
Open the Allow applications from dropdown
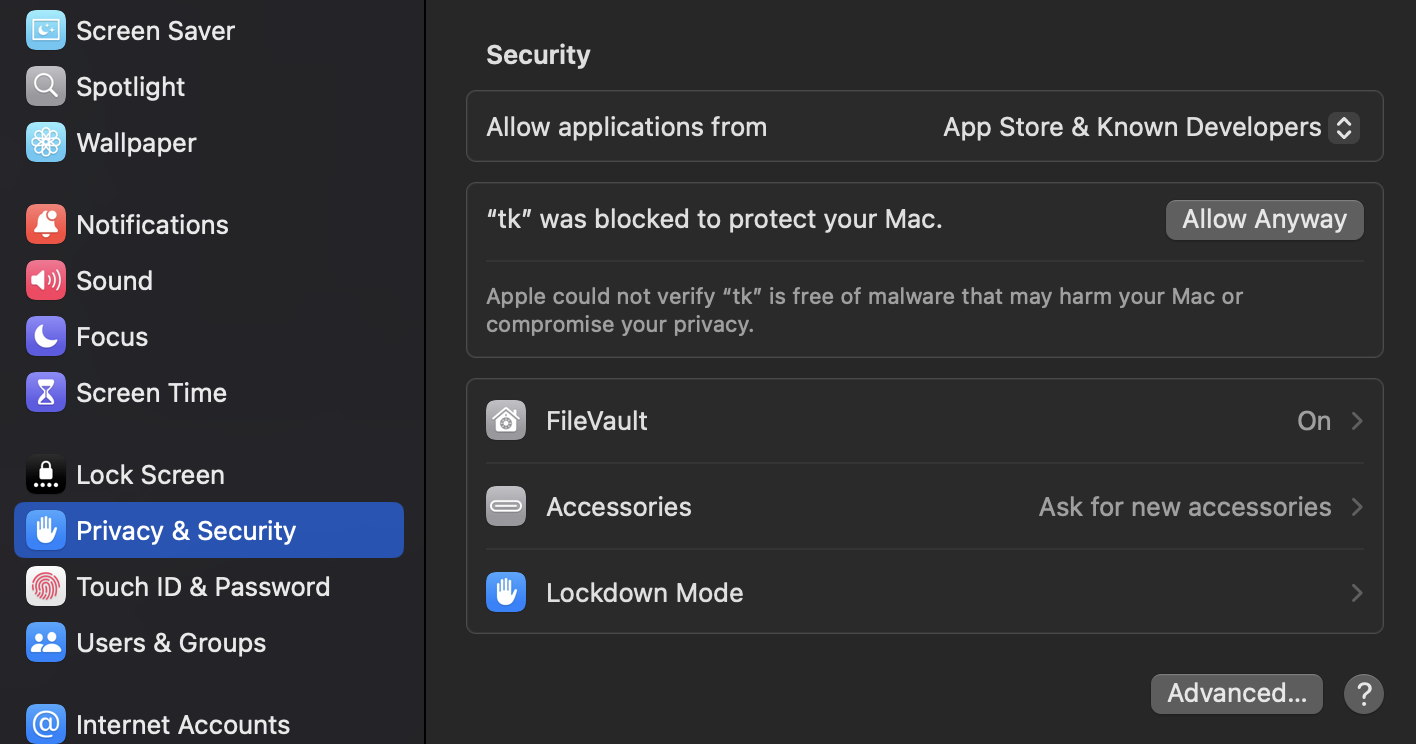pyautogui.click(x=1345, y=127)
